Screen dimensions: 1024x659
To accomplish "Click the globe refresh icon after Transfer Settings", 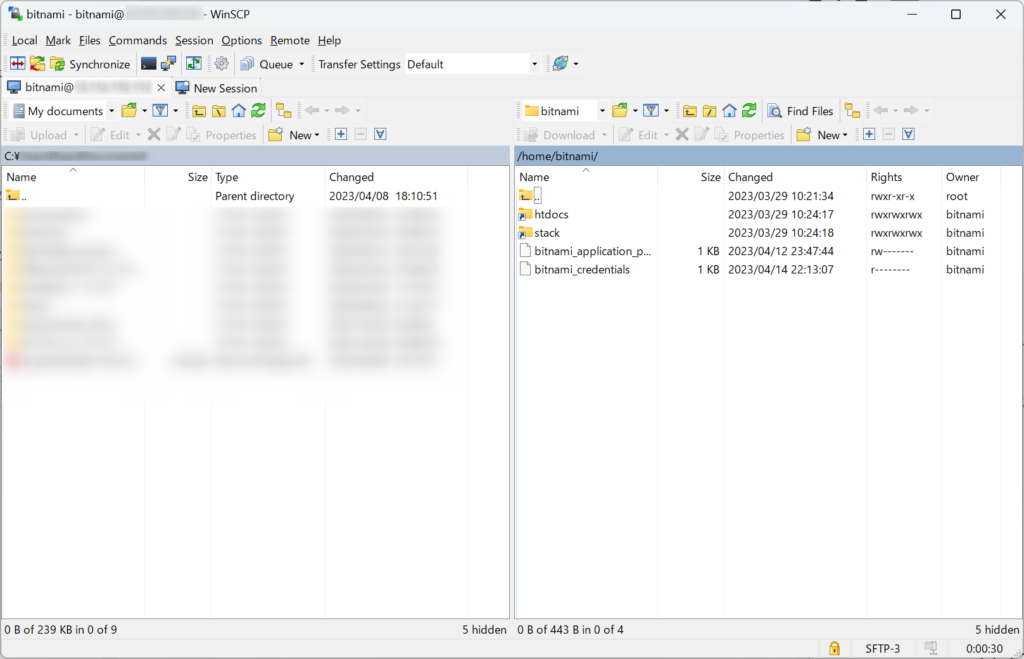I will pyautogui.click(x=560, y=64).
